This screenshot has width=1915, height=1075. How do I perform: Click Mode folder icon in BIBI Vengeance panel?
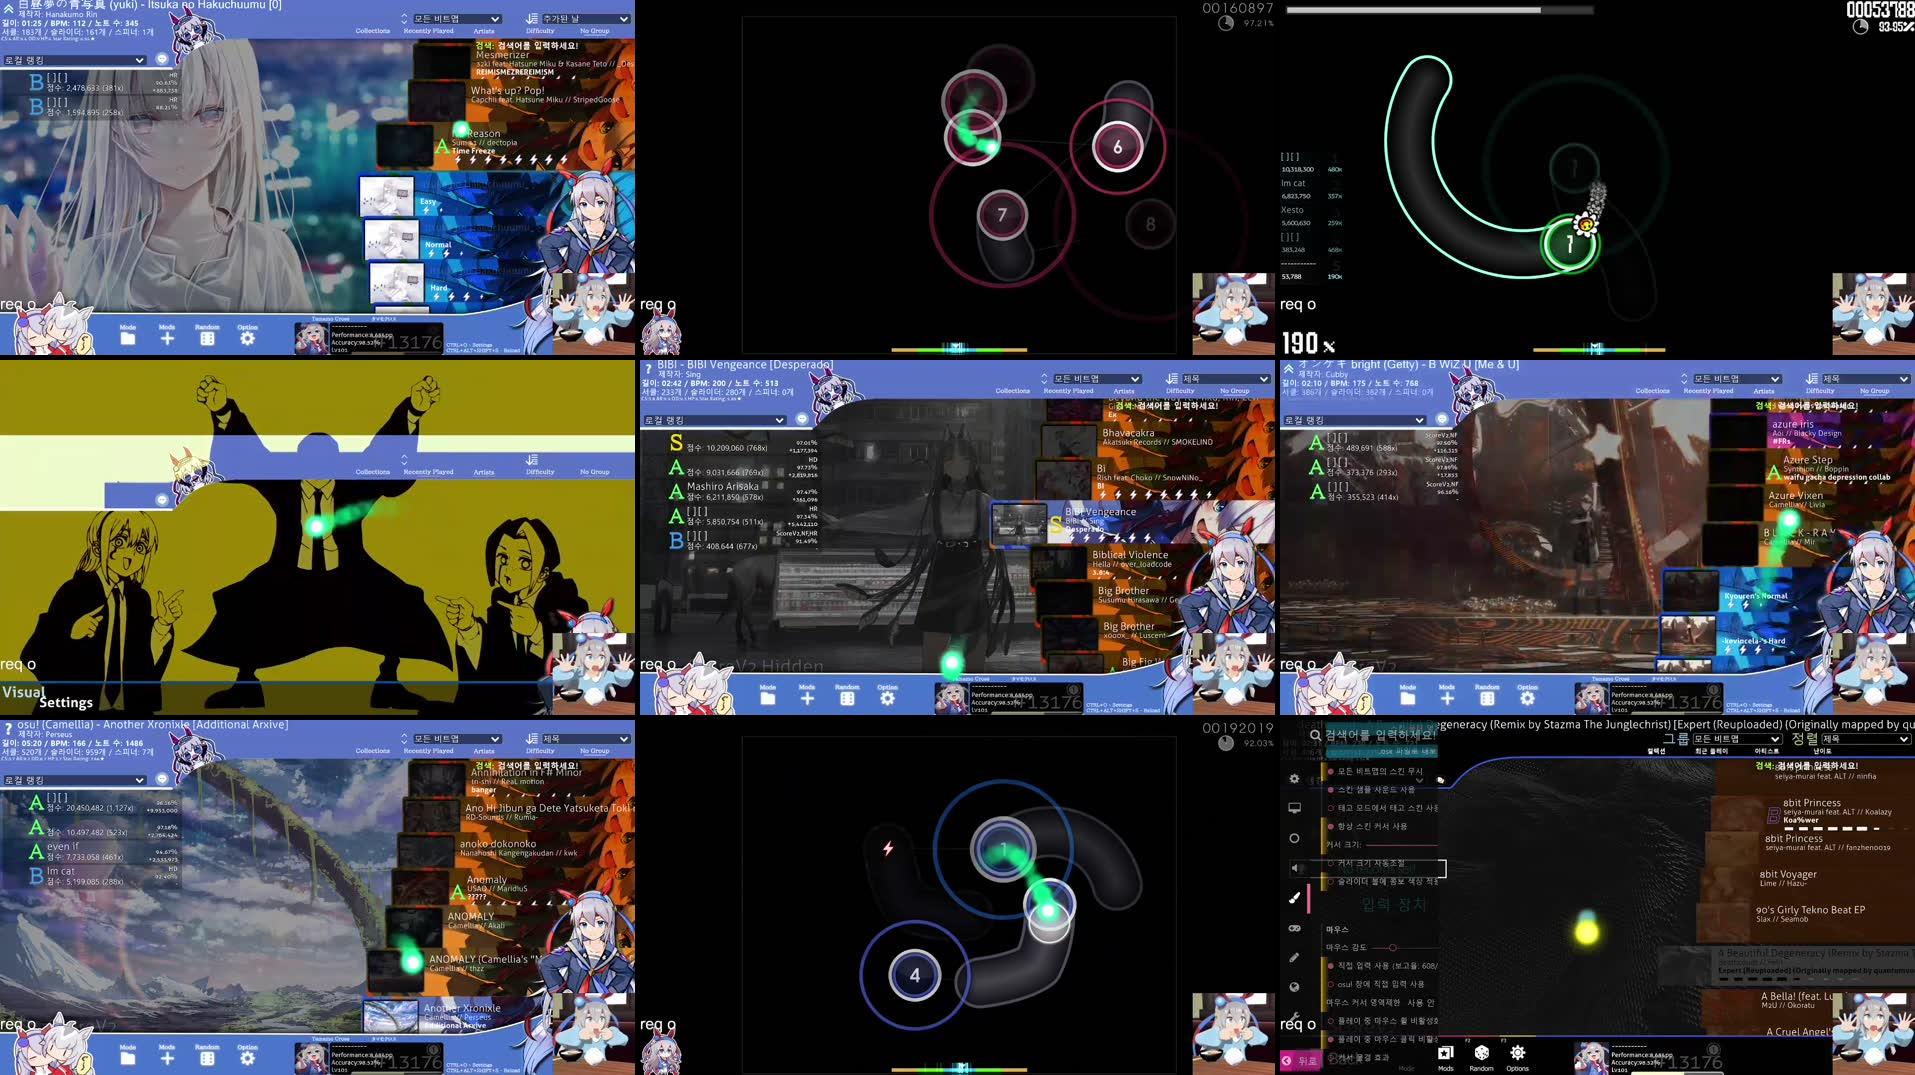click(x=767, y=698)
